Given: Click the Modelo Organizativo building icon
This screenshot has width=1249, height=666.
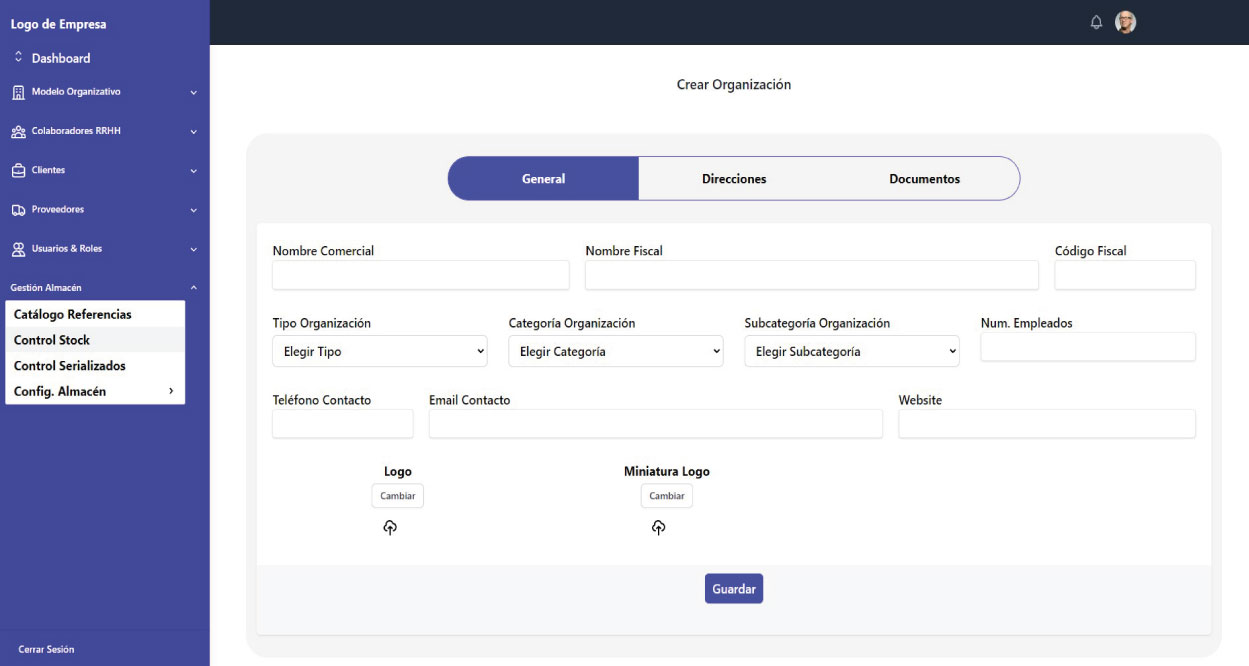Looking at the screenshot, I should point(18,92).
